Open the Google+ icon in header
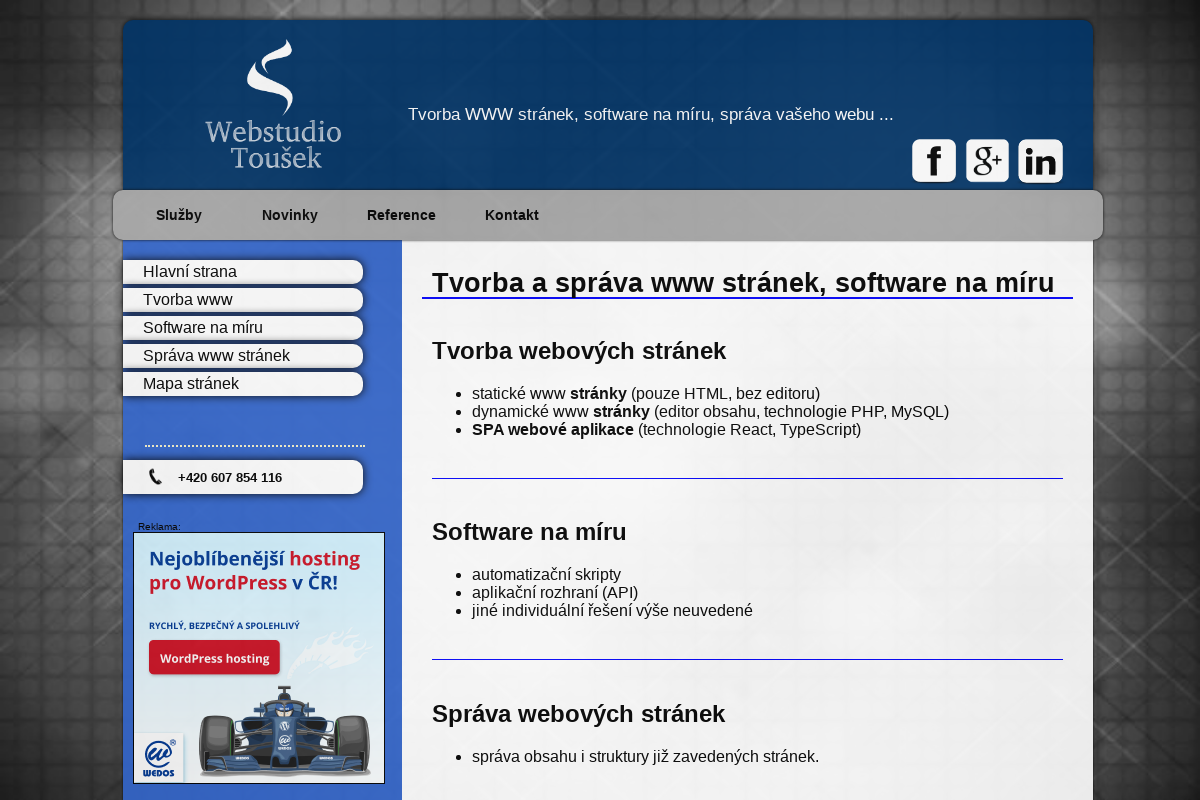The image size is (1200, 800). pyautogui.click(x=987, y=160)
